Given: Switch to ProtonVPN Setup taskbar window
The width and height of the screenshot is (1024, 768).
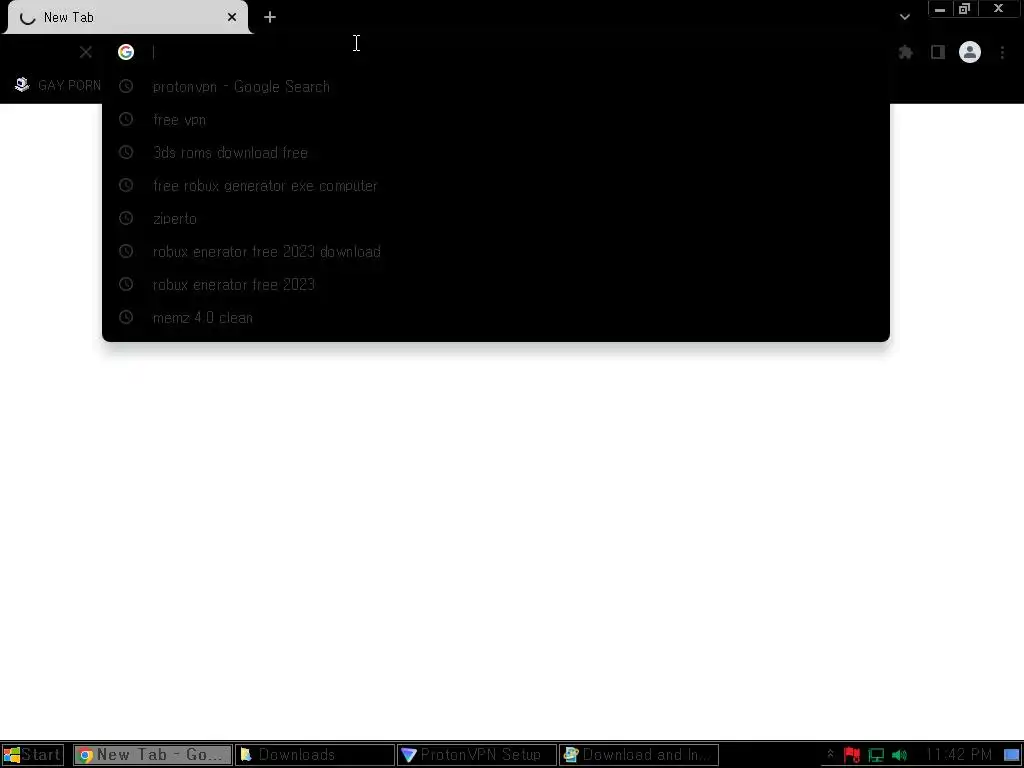Looking at the screenshot, I should [477, 755].
